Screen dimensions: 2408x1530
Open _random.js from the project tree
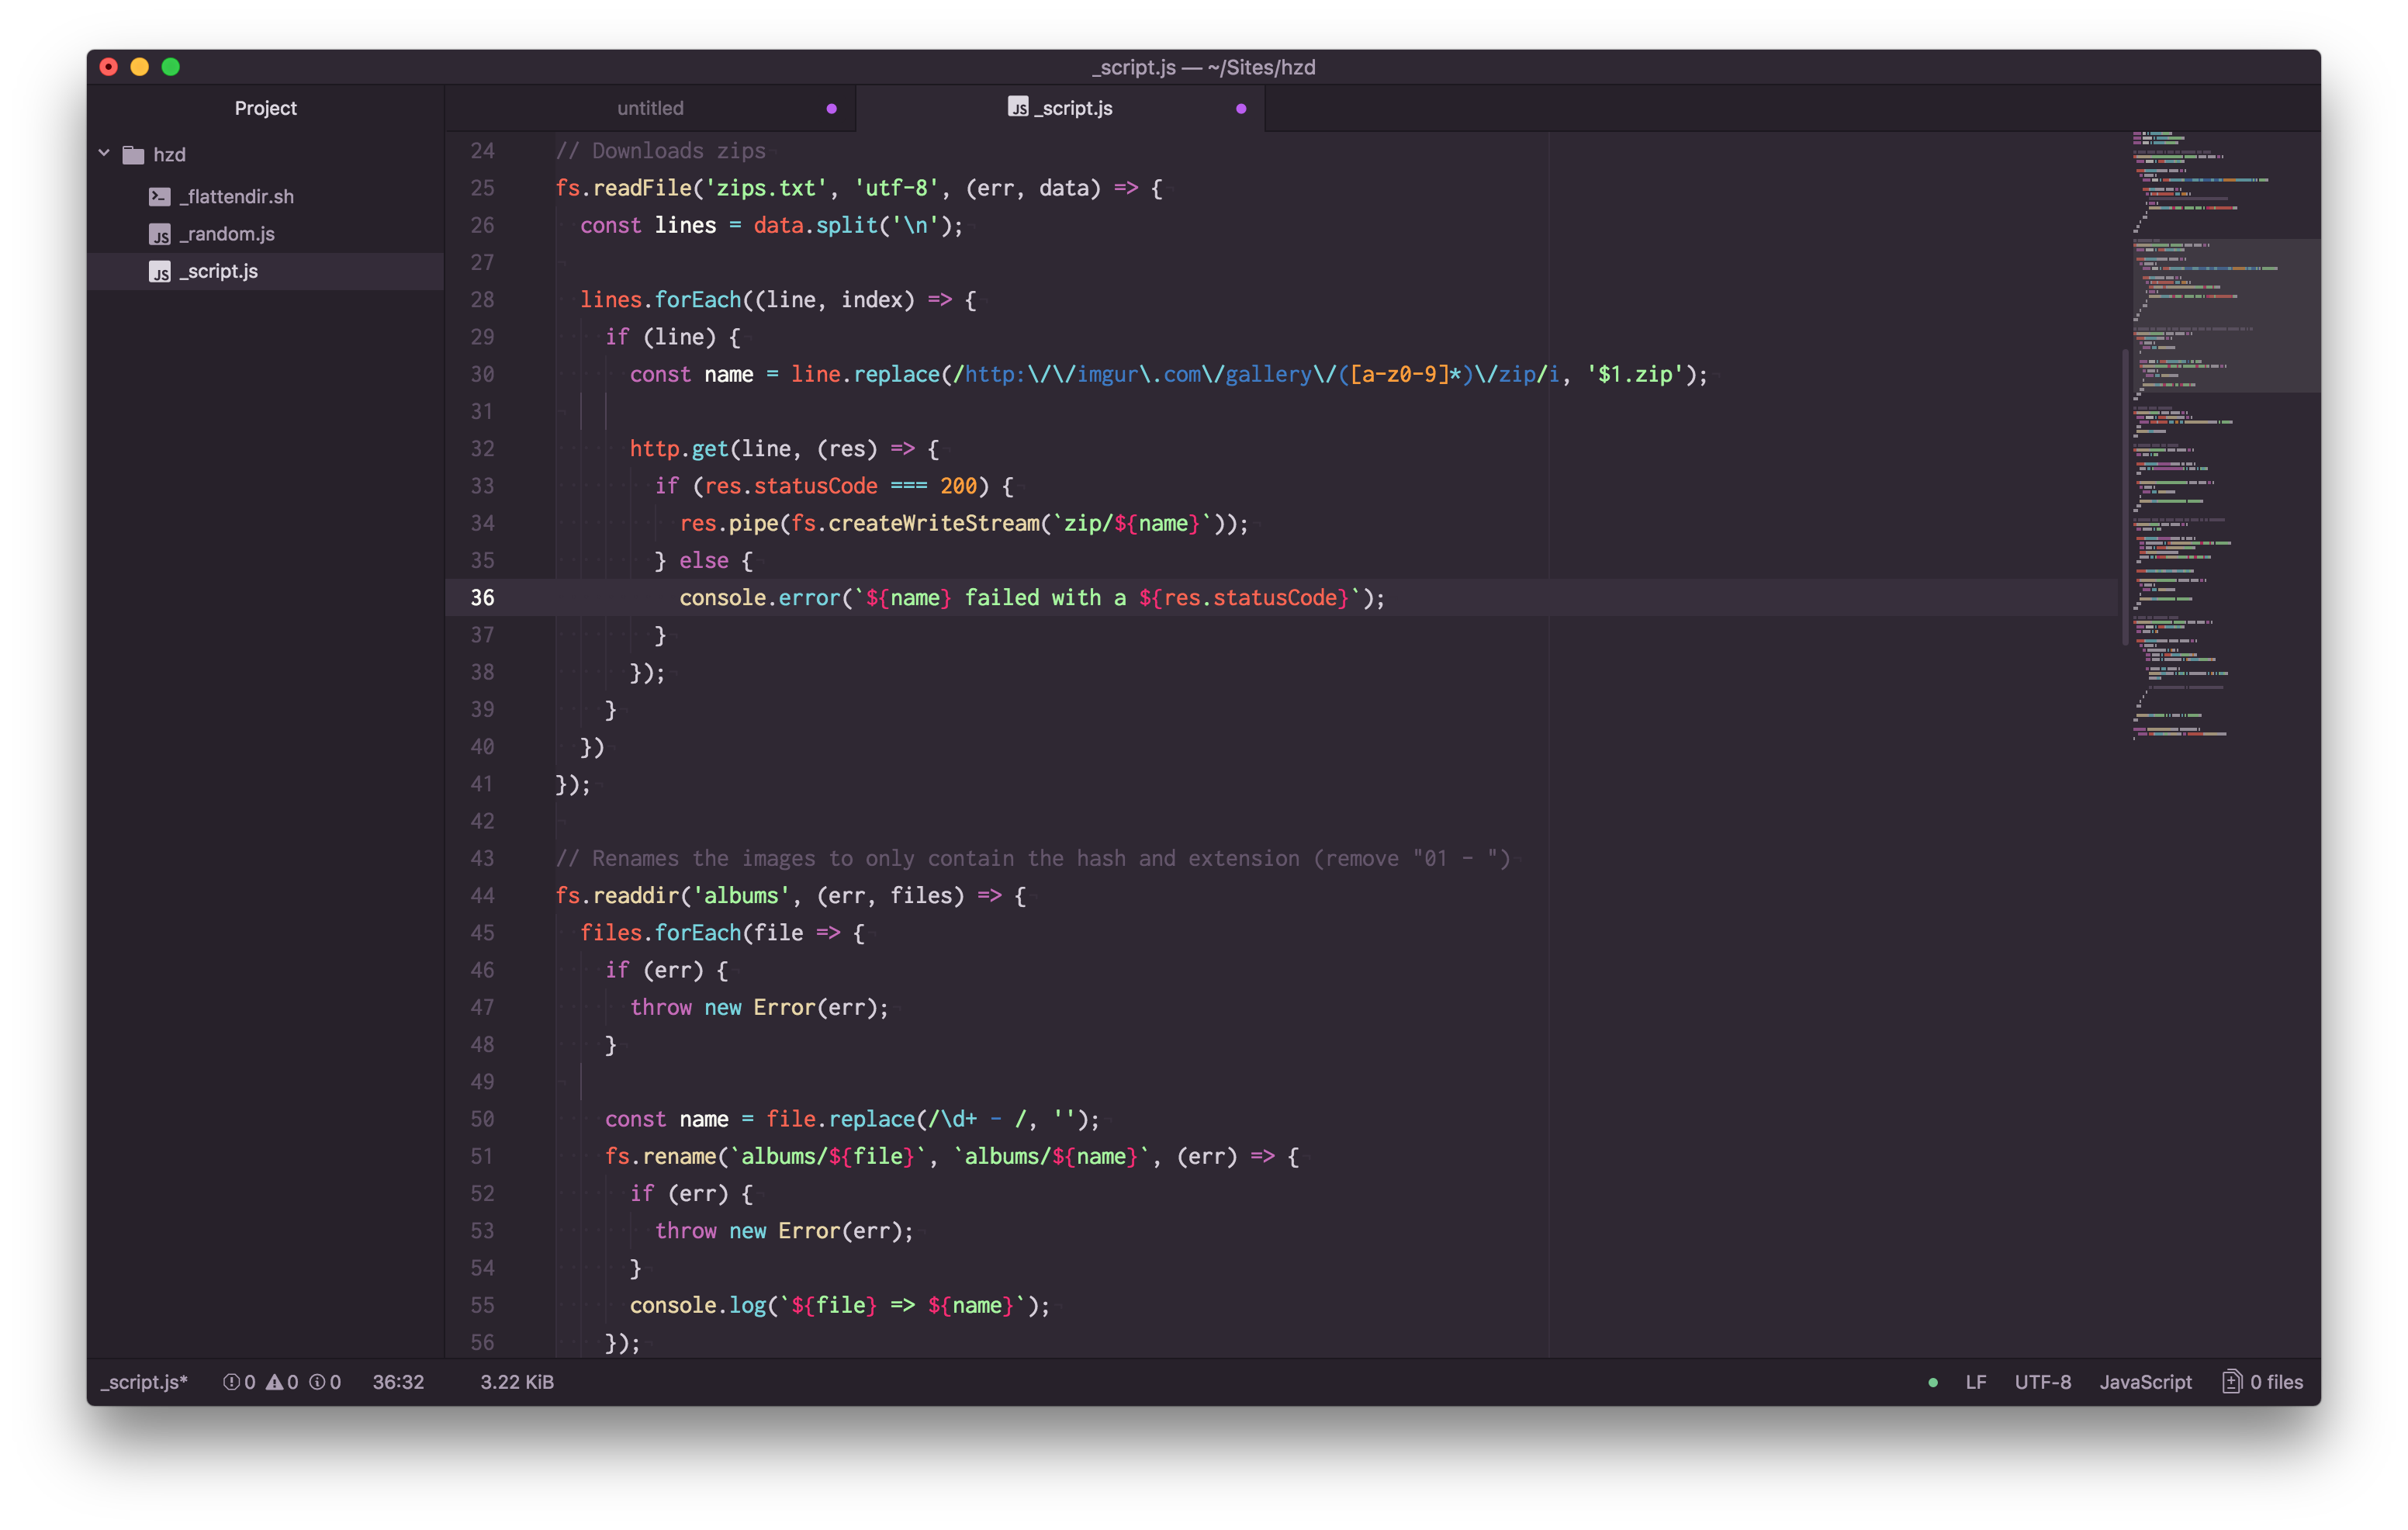click(x=227, y=234)
